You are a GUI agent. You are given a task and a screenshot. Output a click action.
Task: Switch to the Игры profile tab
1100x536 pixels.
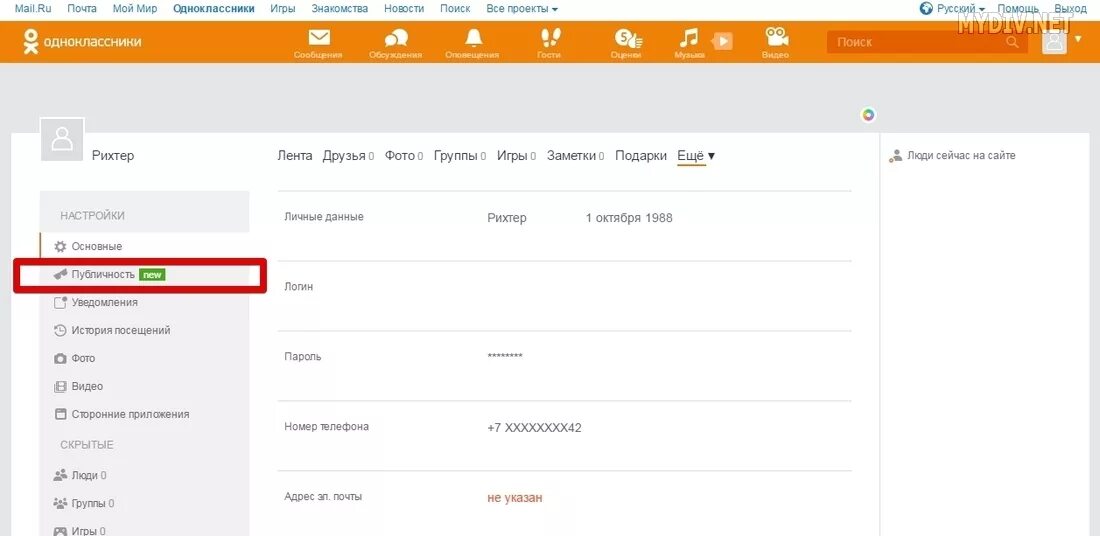(x=516, y=156)
